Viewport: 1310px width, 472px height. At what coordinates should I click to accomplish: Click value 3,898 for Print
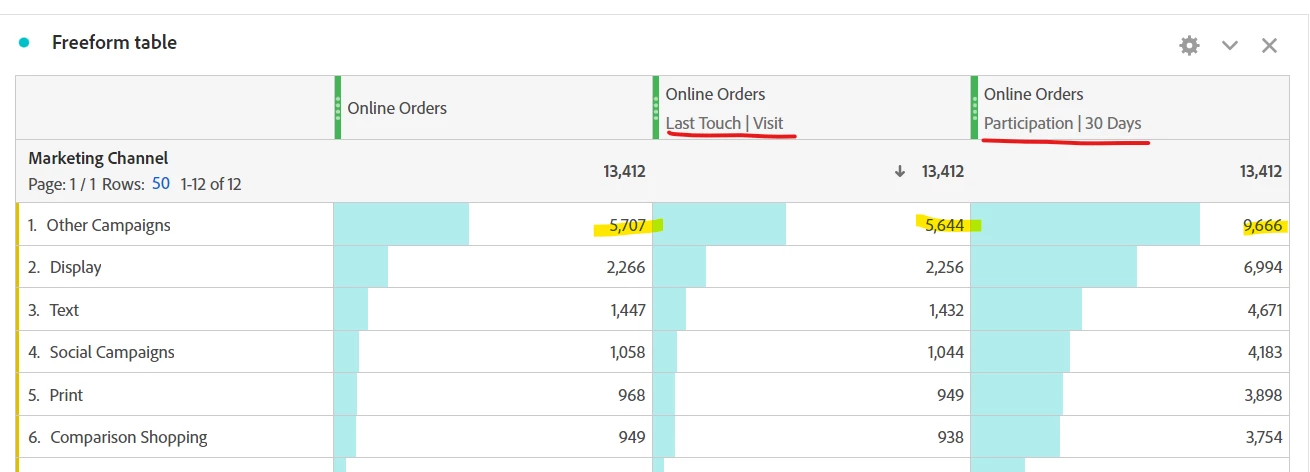[1264, 395]
